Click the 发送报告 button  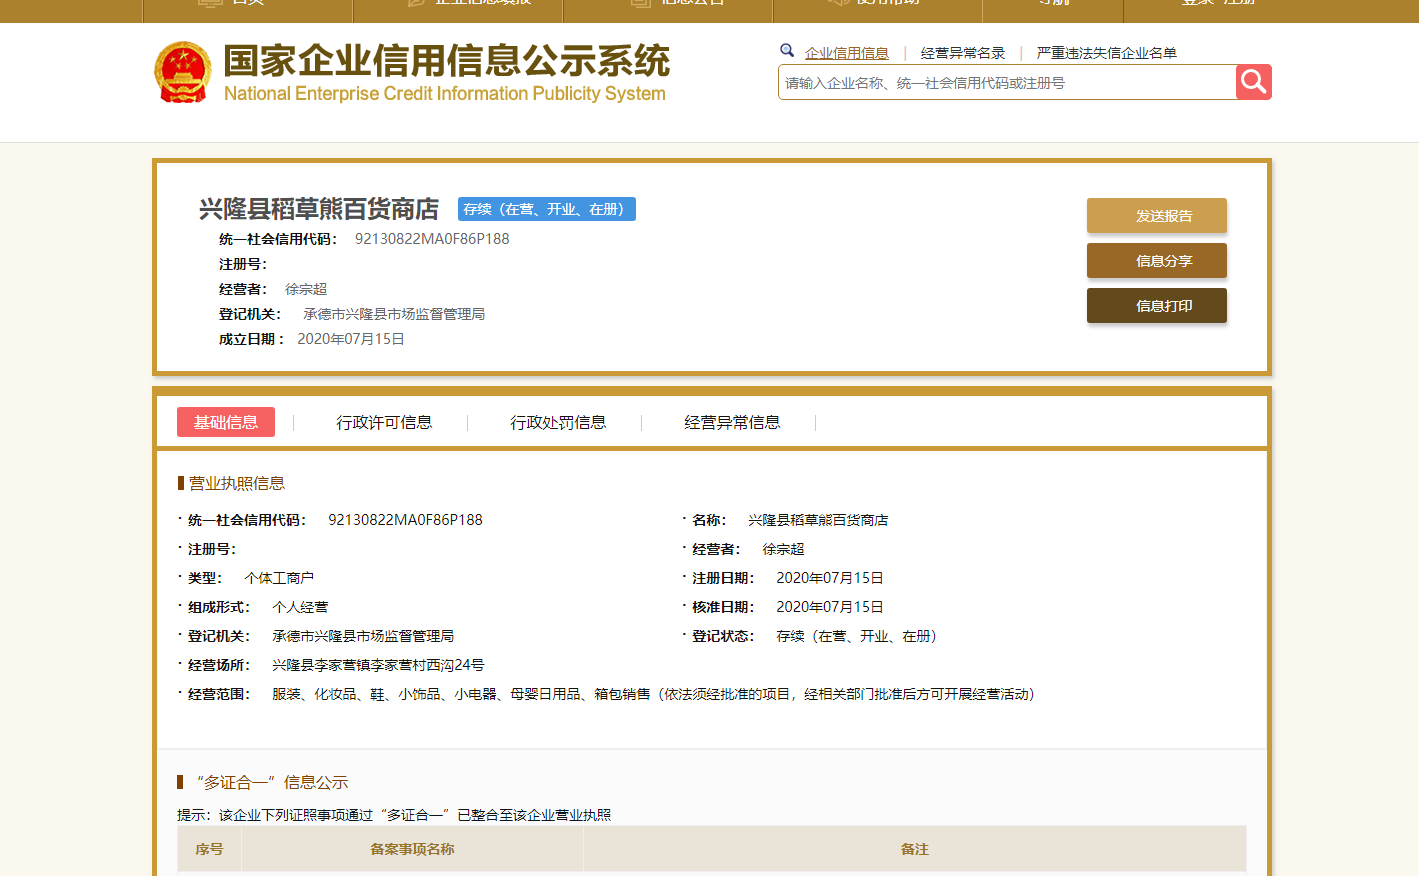(1157, 216)
